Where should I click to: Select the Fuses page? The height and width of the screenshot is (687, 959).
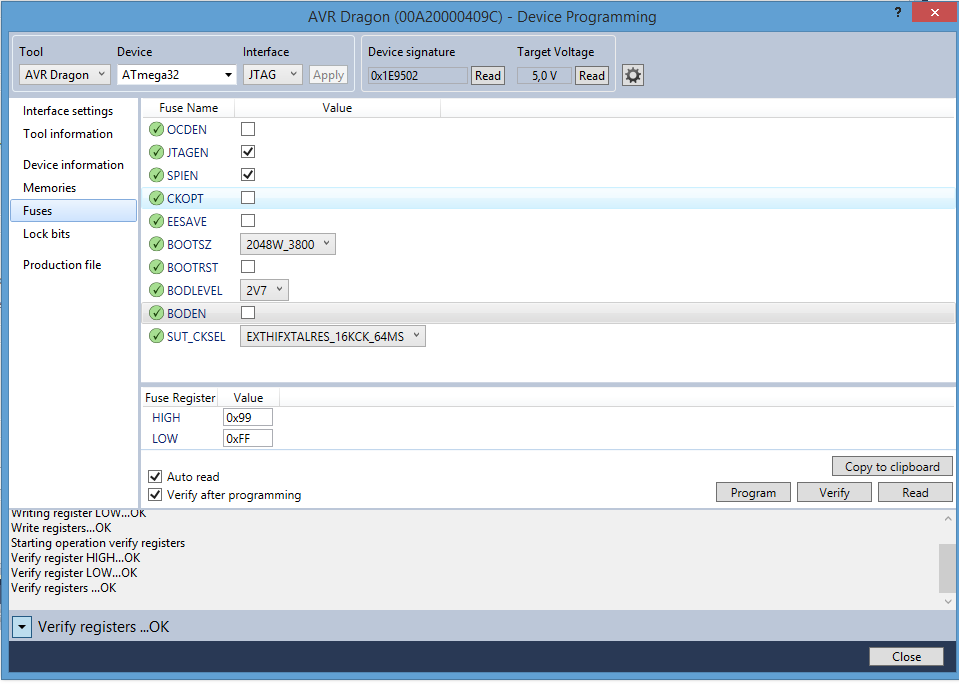point(73,210)
